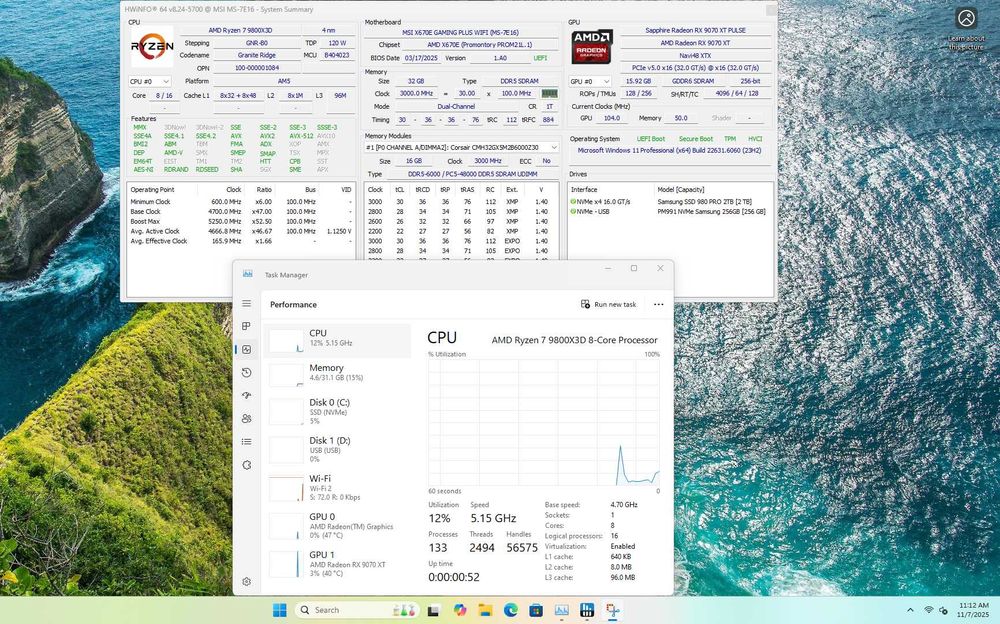The height and width of the screenshot is (624, 1000).
Task: Click DDR5-6000 / PC5-48000 type field
Action: (x=473, y=174)
